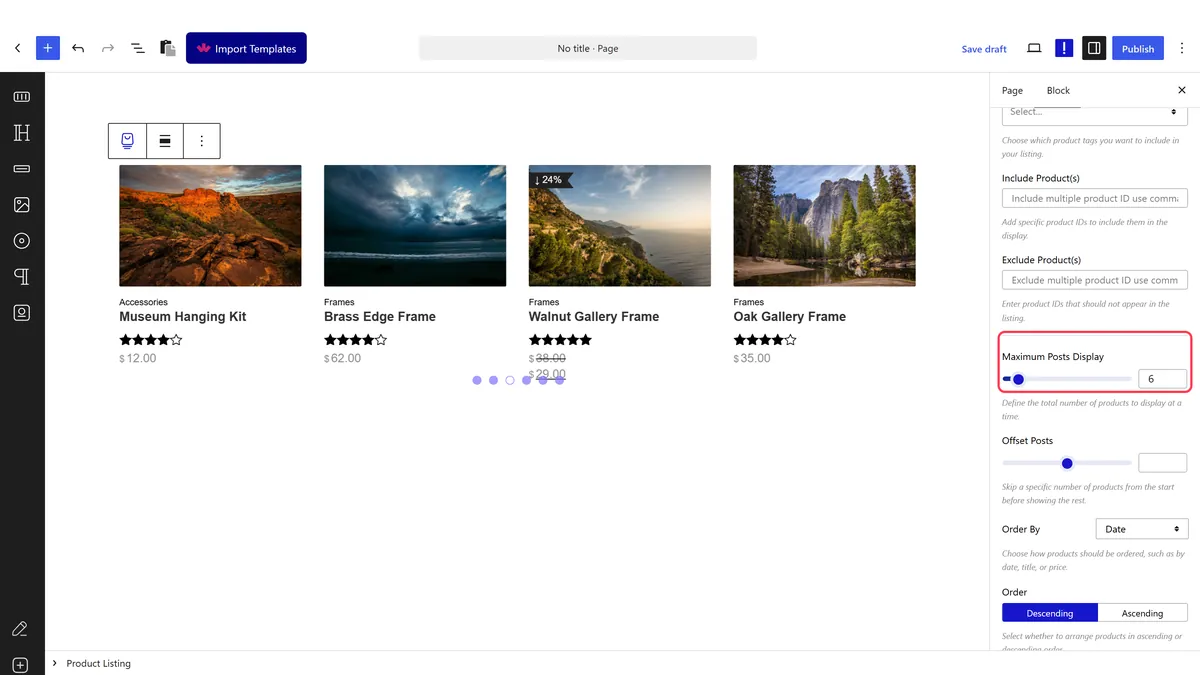Click the Oak Gallery Frame product image
The image size is (1200, 675).
(x=824, y=226)
